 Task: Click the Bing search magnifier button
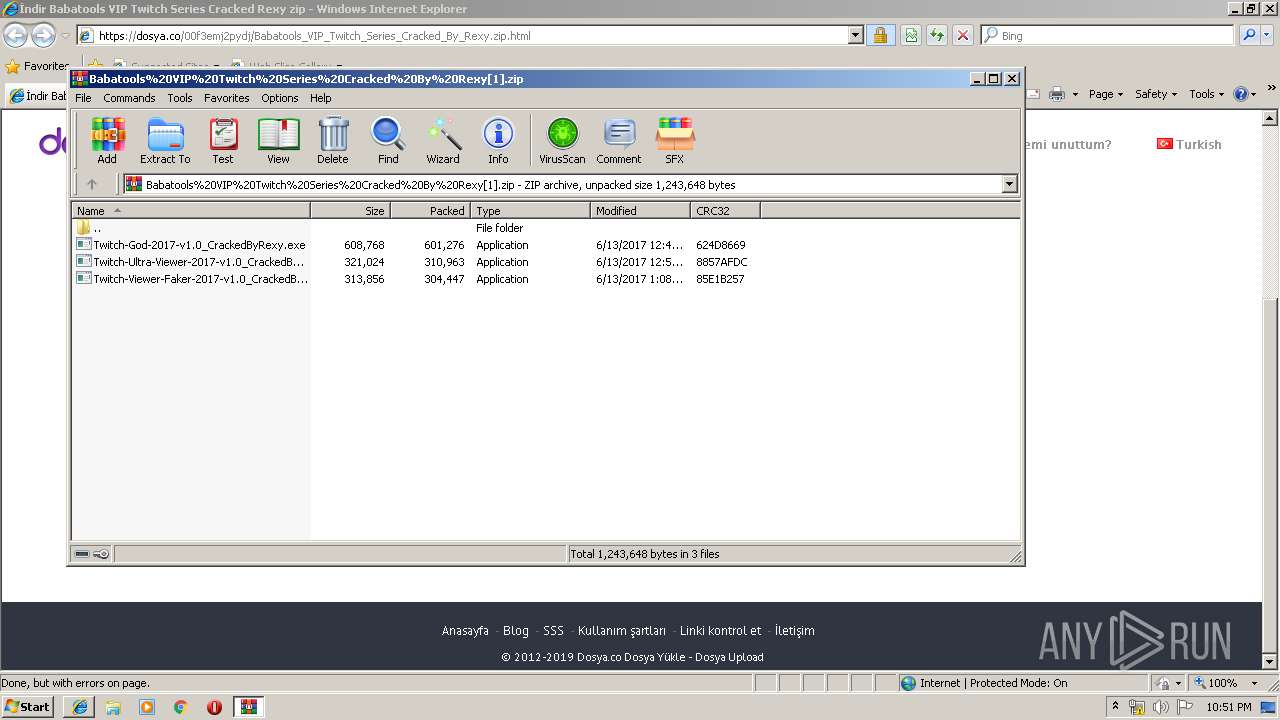click(1249, 35)
